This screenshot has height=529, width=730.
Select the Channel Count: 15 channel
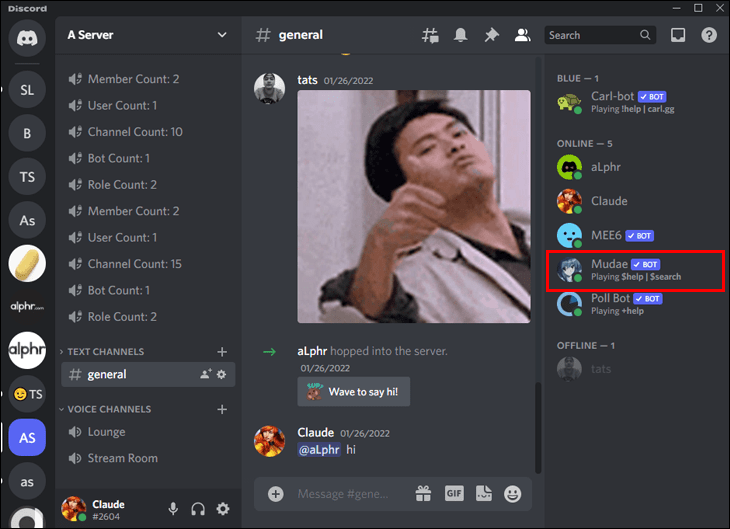(x=148, y=264)
